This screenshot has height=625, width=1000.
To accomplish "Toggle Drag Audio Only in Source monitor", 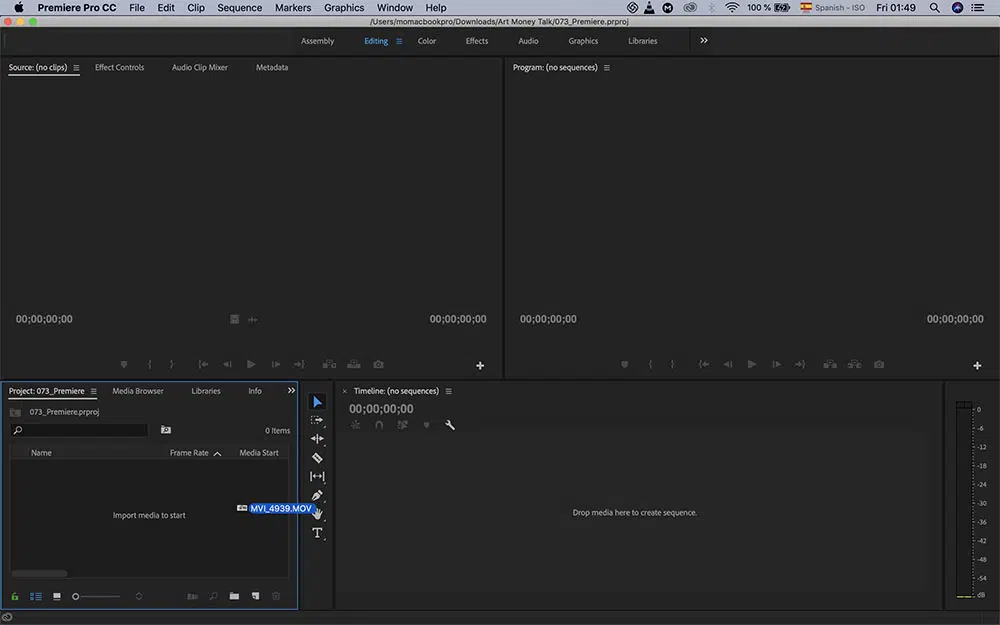I will [x=253, y=320].
